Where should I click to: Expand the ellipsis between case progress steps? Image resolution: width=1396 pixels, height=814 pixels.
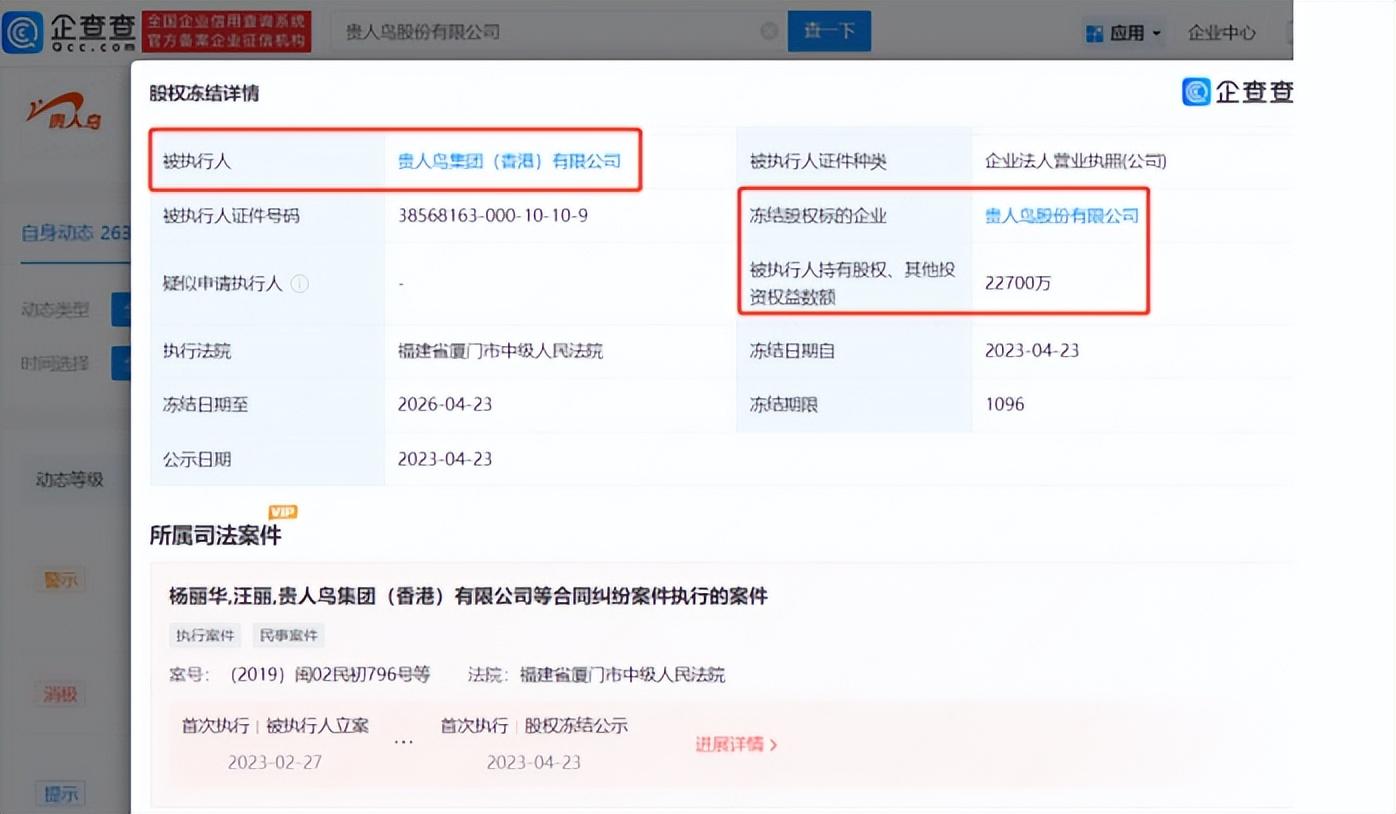[x=404, y=743]
